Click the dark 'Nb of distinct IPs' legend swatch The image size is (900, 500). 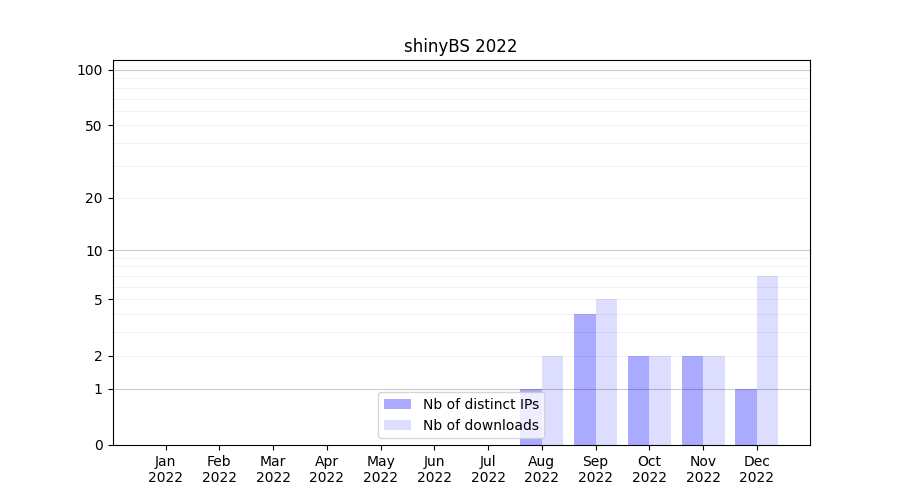pos(397,404)
